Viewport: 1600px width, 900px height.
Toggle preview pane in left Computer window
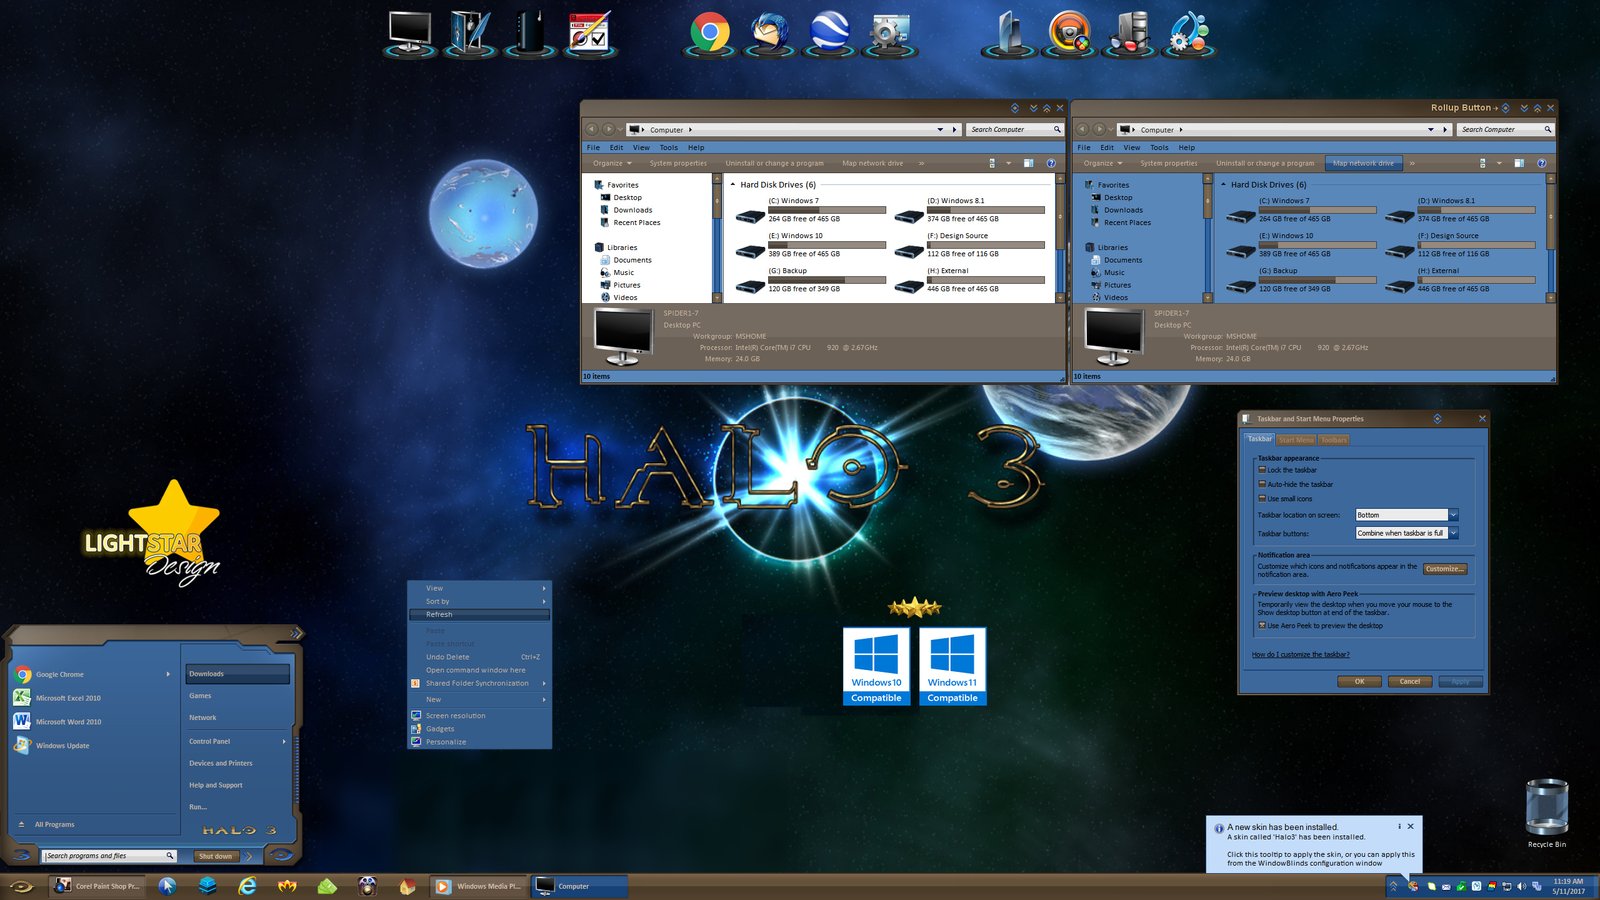pos(1028,163)
